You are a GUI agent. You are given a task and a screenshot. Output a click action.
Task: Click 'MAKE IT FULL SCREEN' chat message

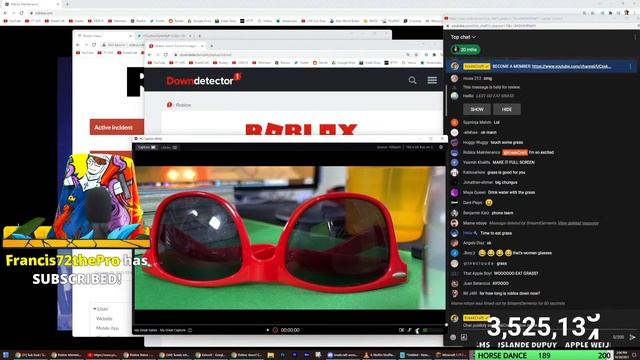pos(513,162)
